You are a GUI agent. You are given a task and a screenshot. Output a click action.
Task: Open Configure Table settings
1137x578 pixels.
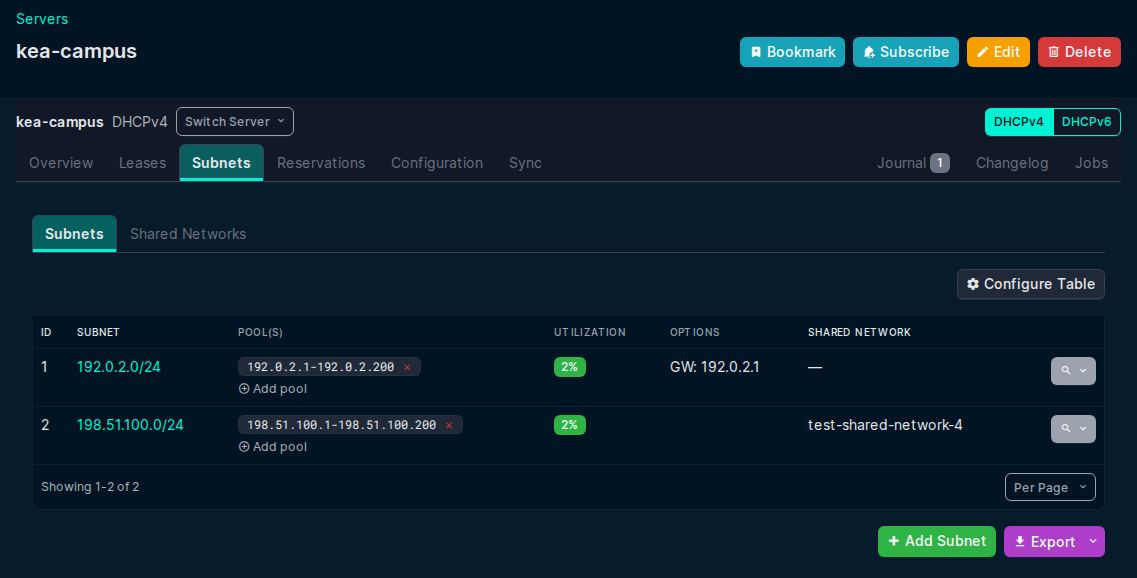[1031, 284]
